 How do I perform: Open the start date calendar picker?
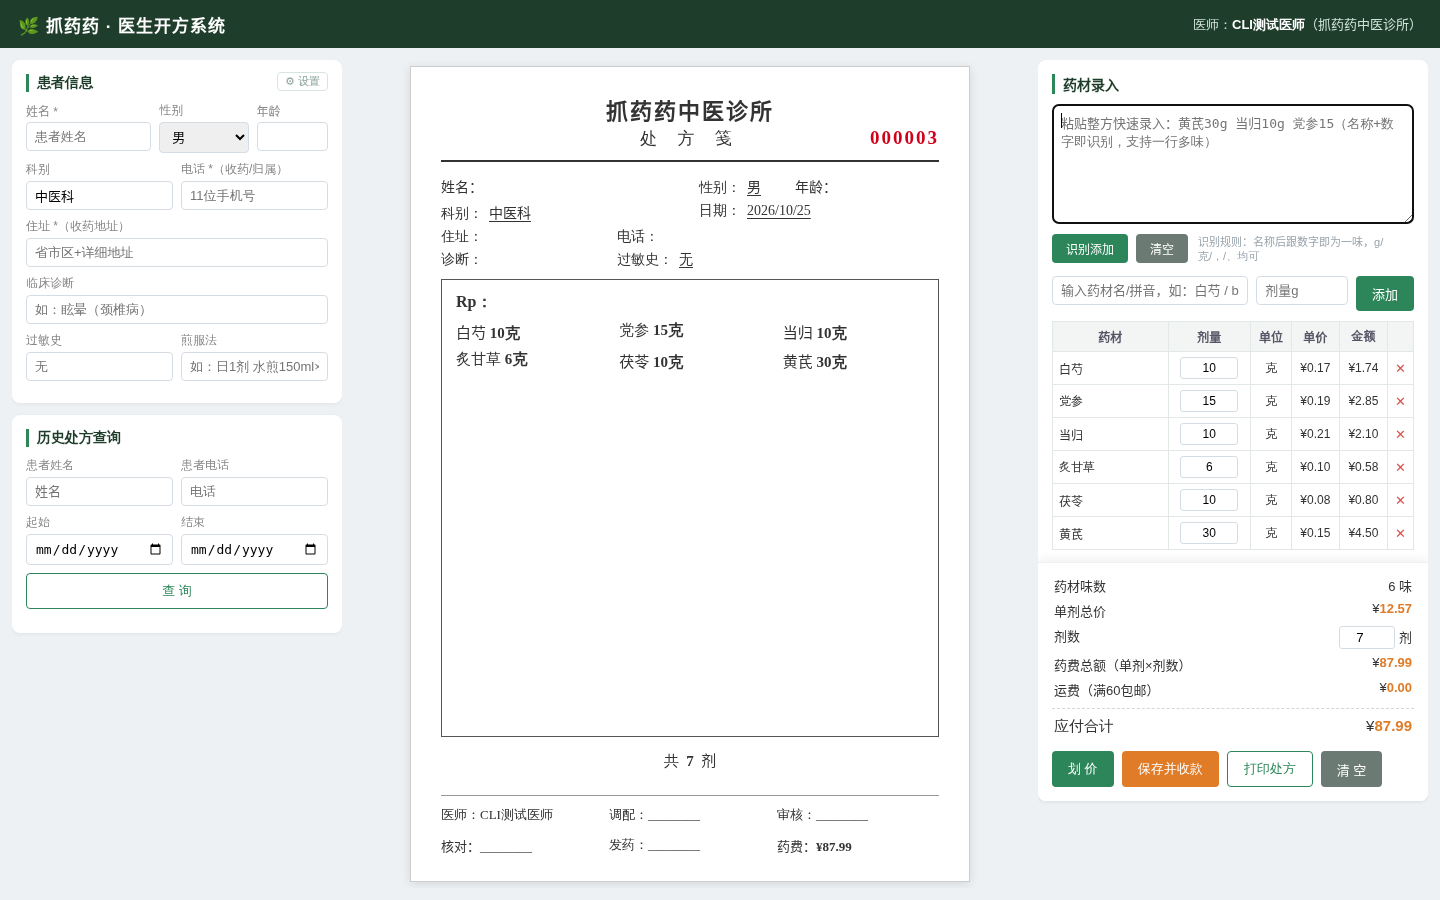155,549
